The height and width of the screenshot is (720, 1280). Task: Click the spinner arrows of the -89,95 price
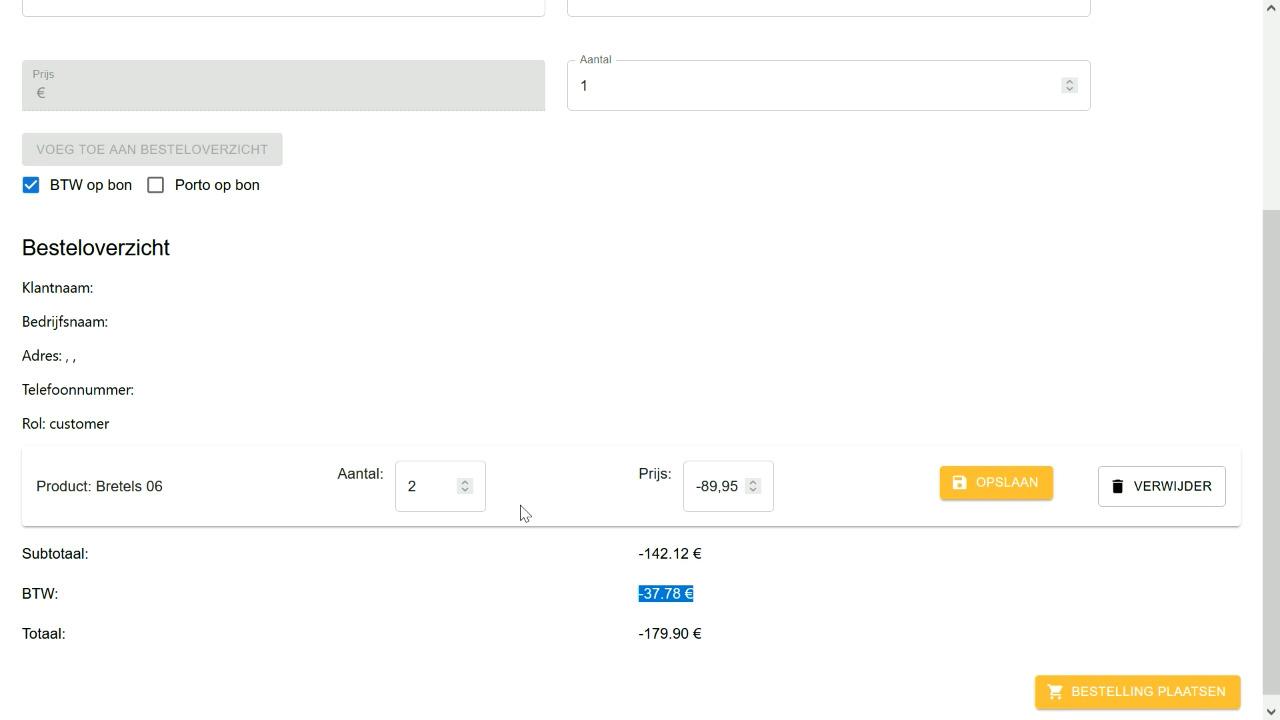[753, 486]
